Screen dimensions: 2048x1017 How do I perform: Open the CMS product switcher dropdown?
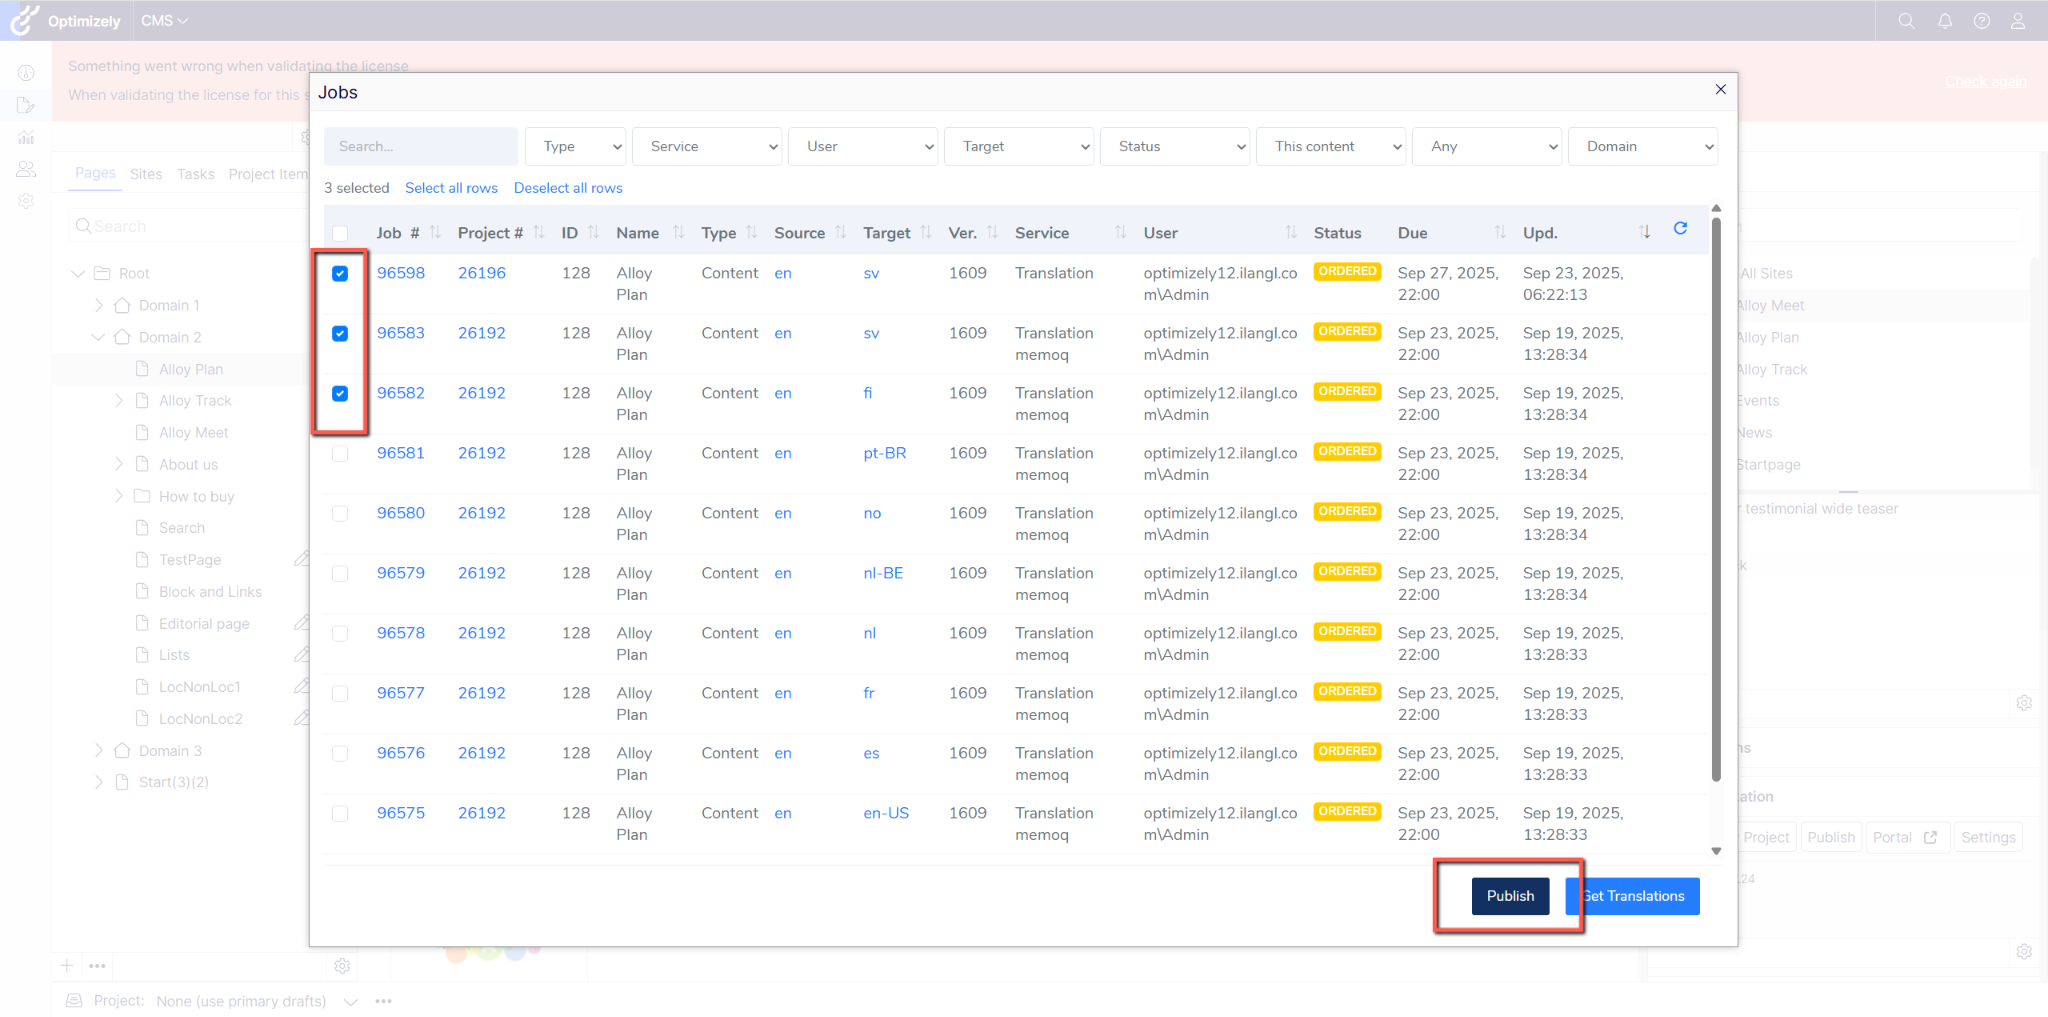(x=164, y=21)
